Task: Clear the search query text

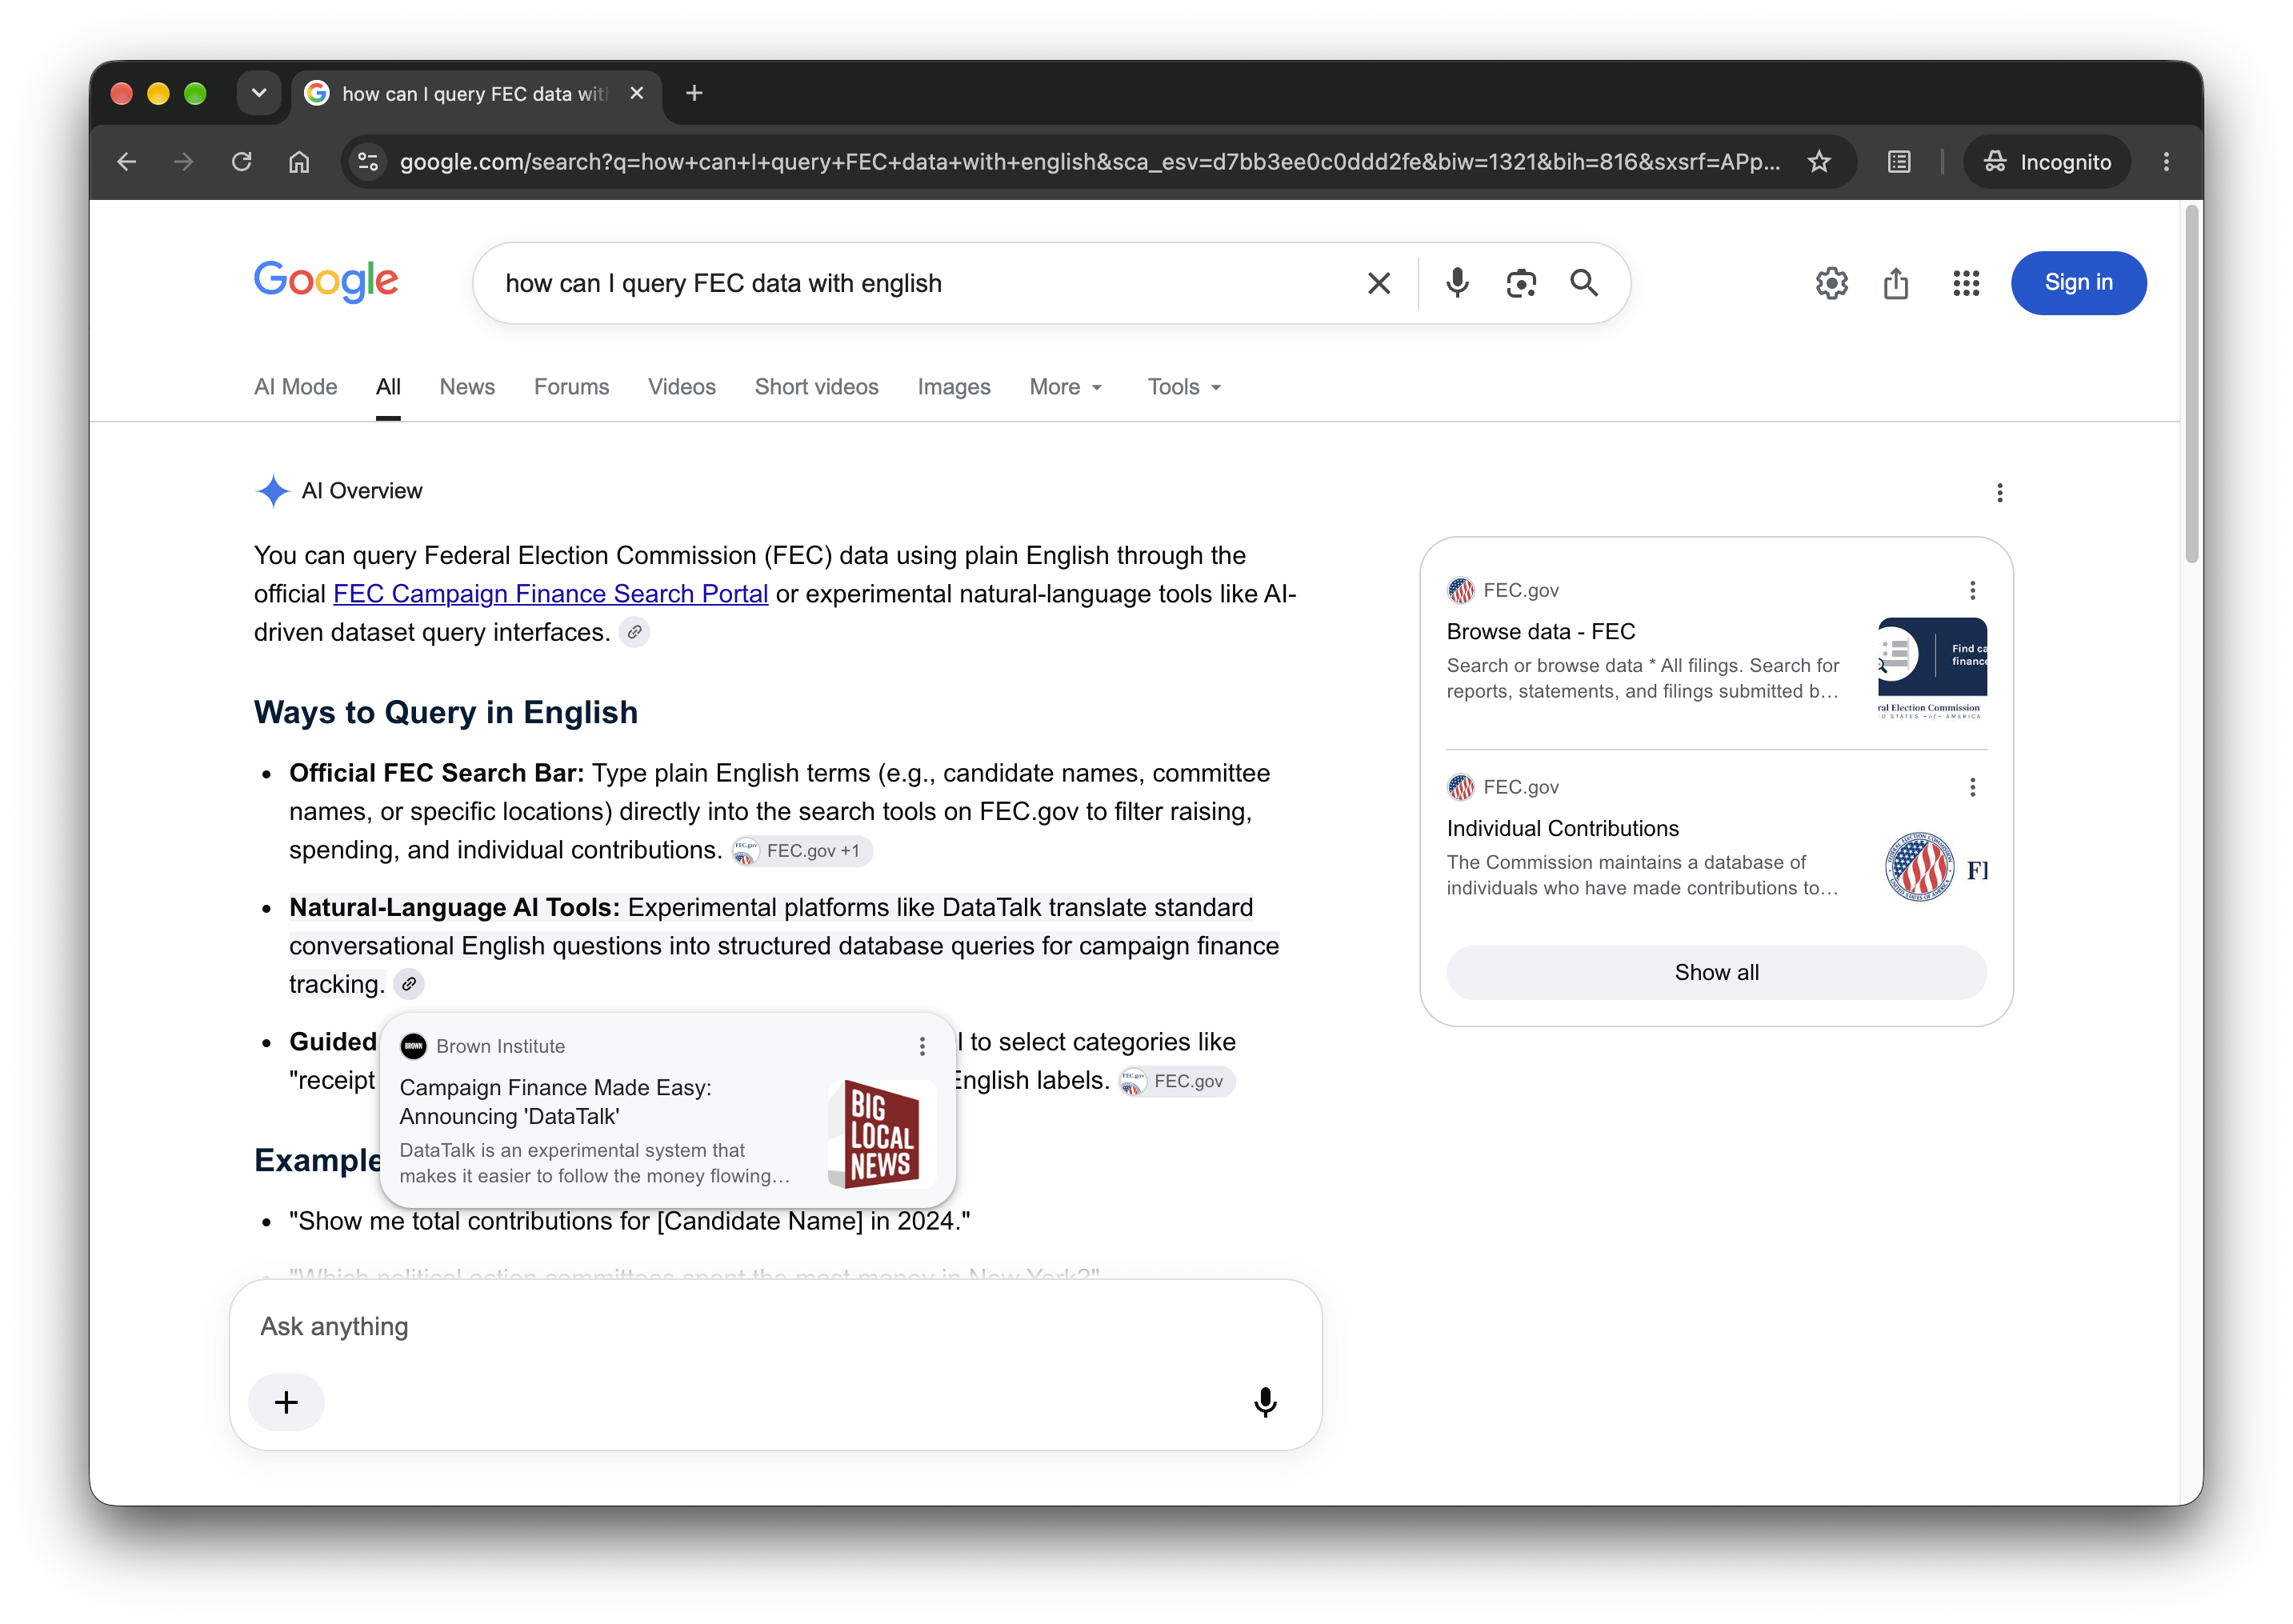Action: [x=1379, y=283]
